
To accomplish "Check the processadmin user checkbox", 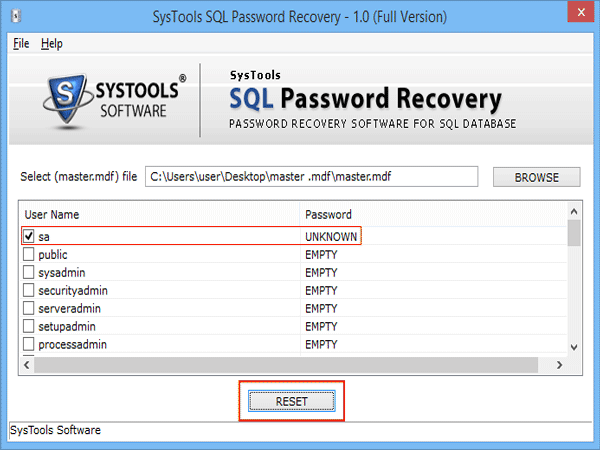I will [x=29, y=344].
